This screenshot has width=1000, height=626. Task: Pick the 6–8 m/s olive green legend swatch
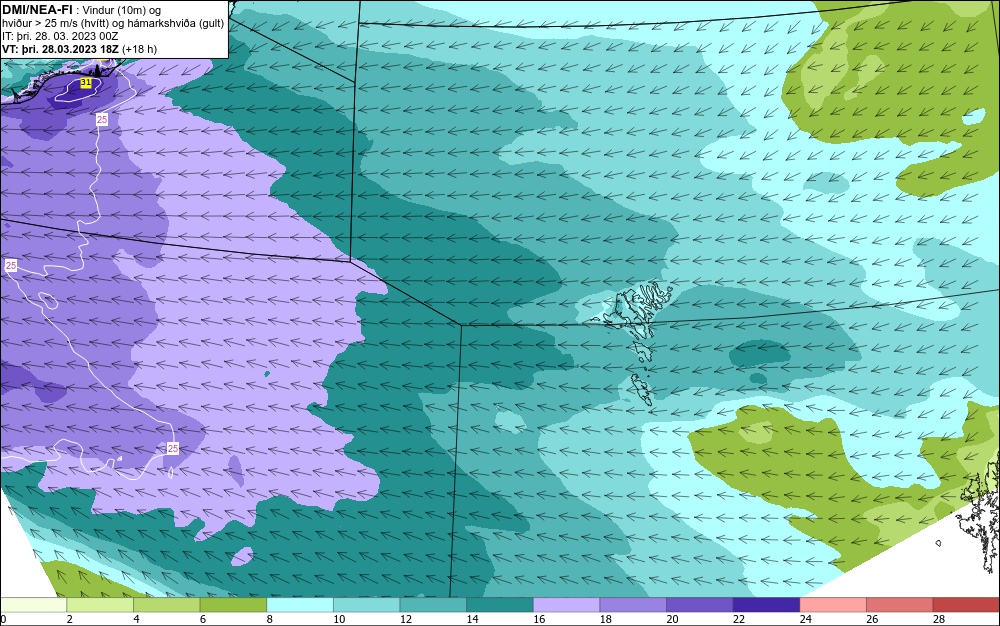pos(233,605)
